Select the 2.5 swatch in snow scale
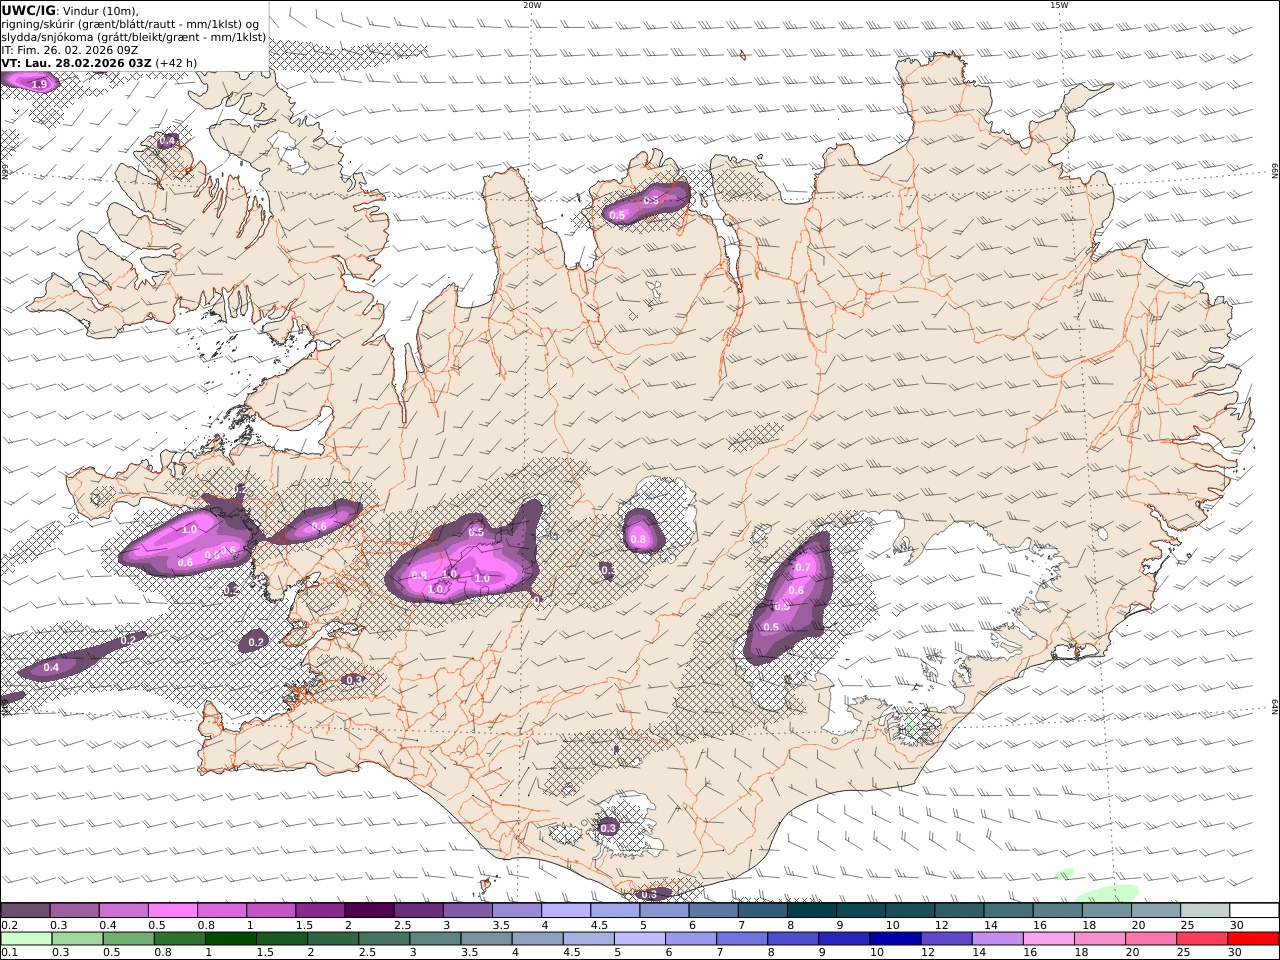Viewport: 1280px width, 960px height. tap(418, 910)
